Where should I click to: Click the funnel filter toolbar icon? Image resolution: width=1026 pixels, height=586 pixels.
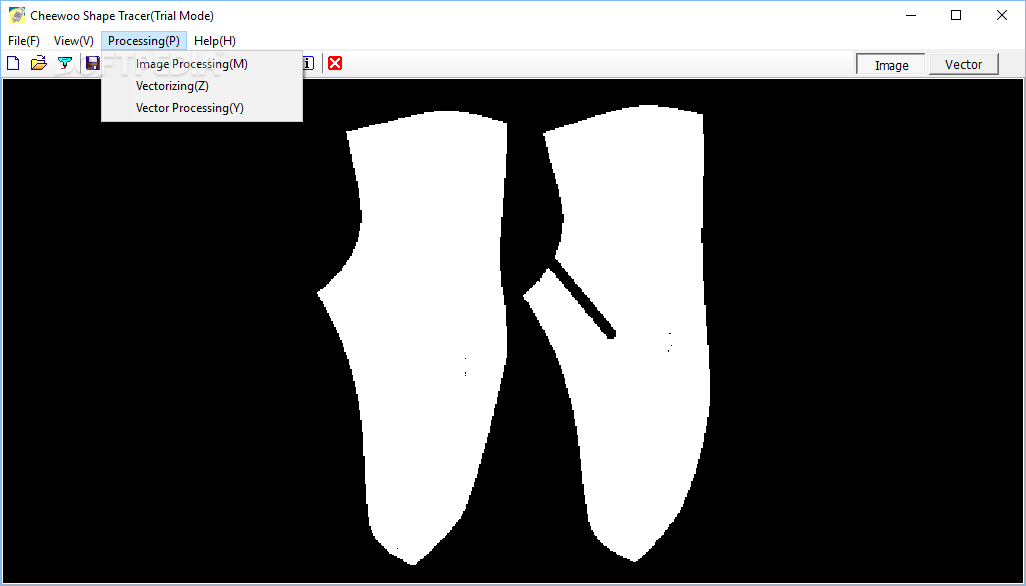click(64, 63)
